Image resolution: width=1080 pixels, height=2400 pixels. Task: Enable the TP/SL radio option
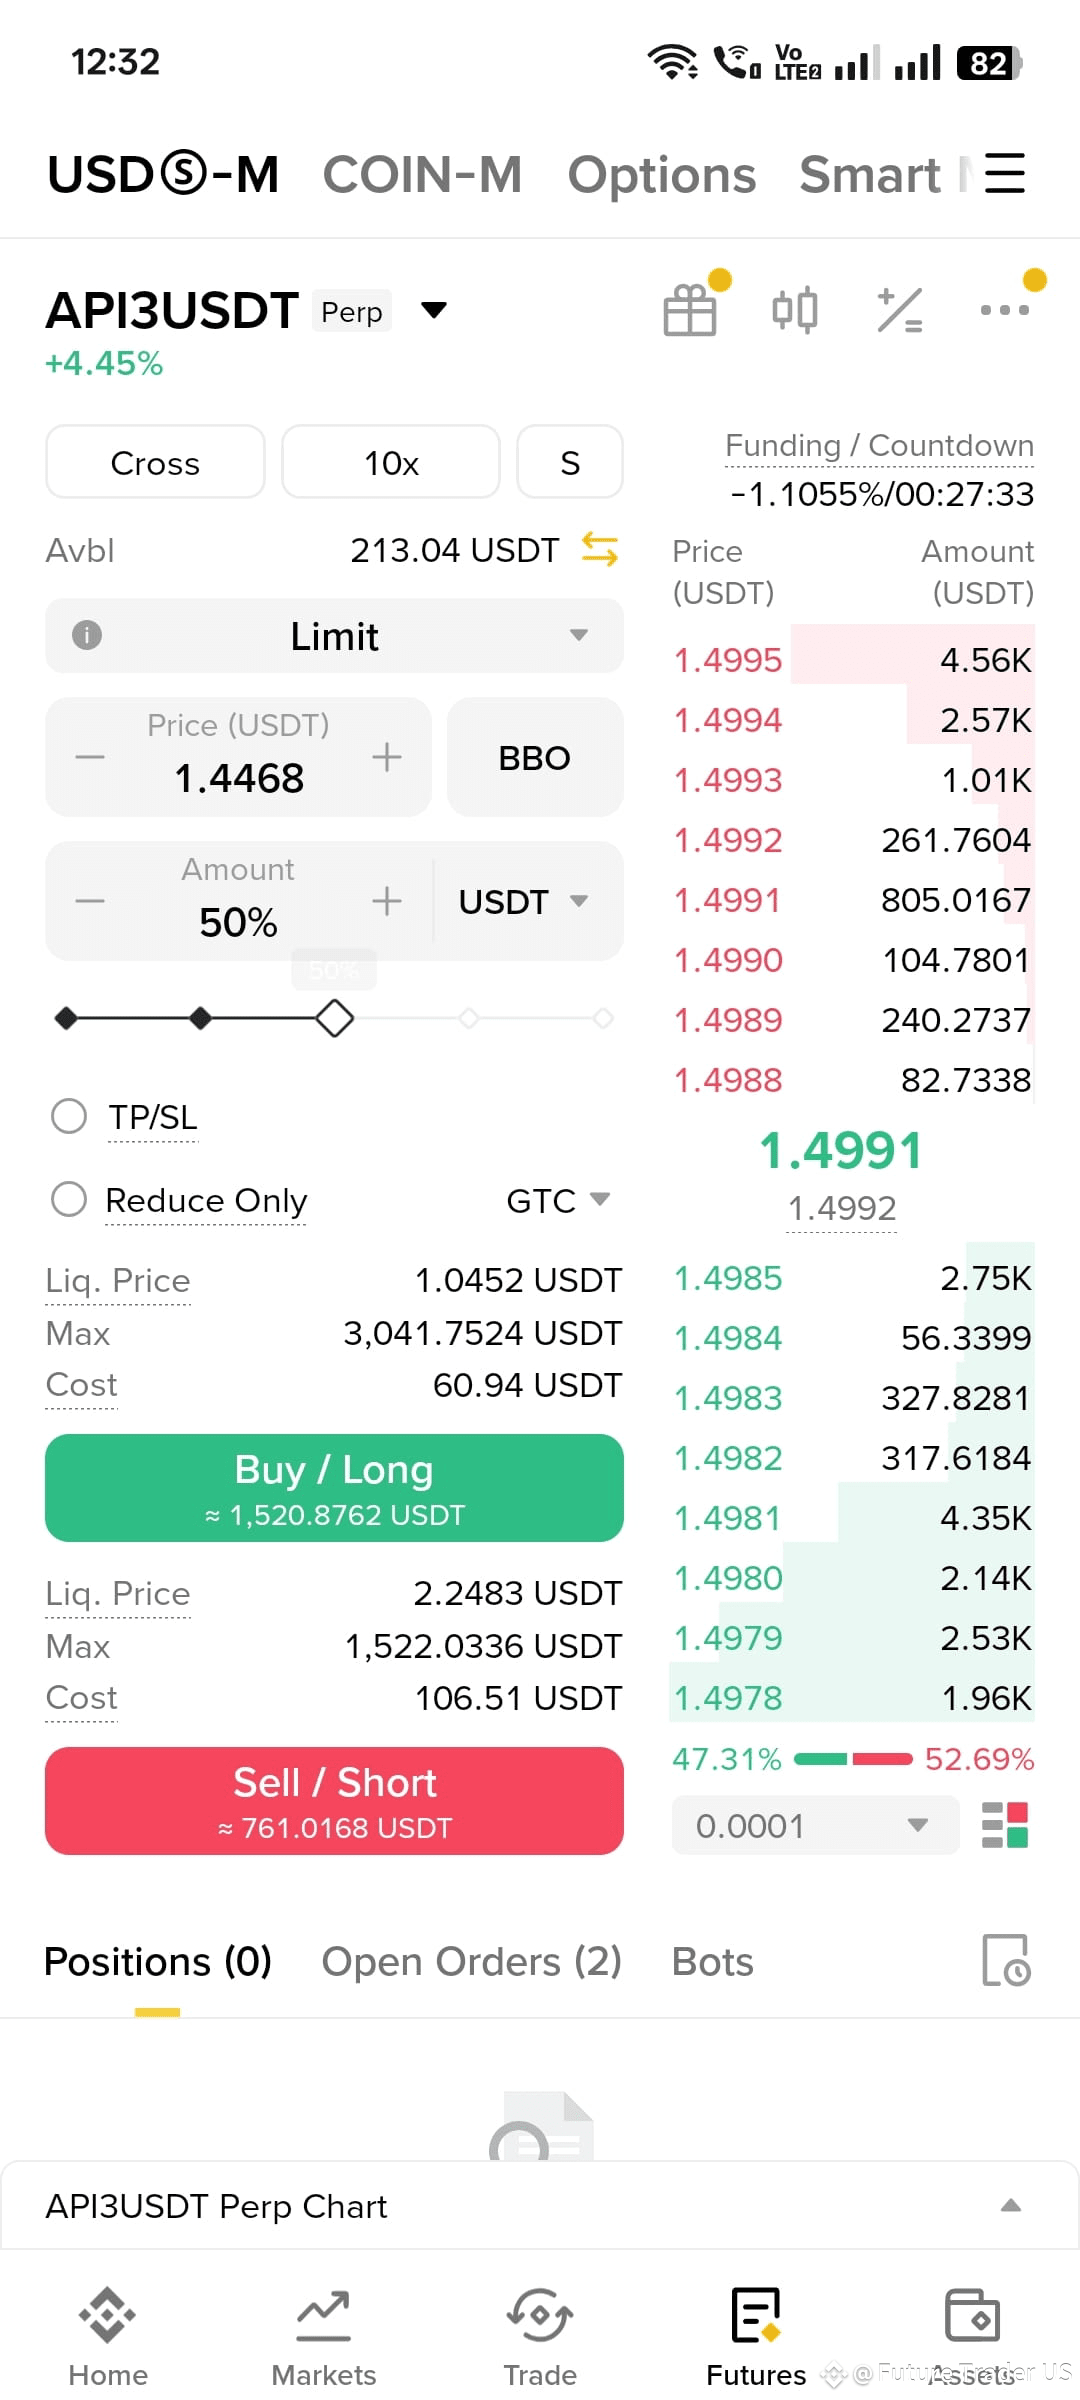tap(69, 1116)
